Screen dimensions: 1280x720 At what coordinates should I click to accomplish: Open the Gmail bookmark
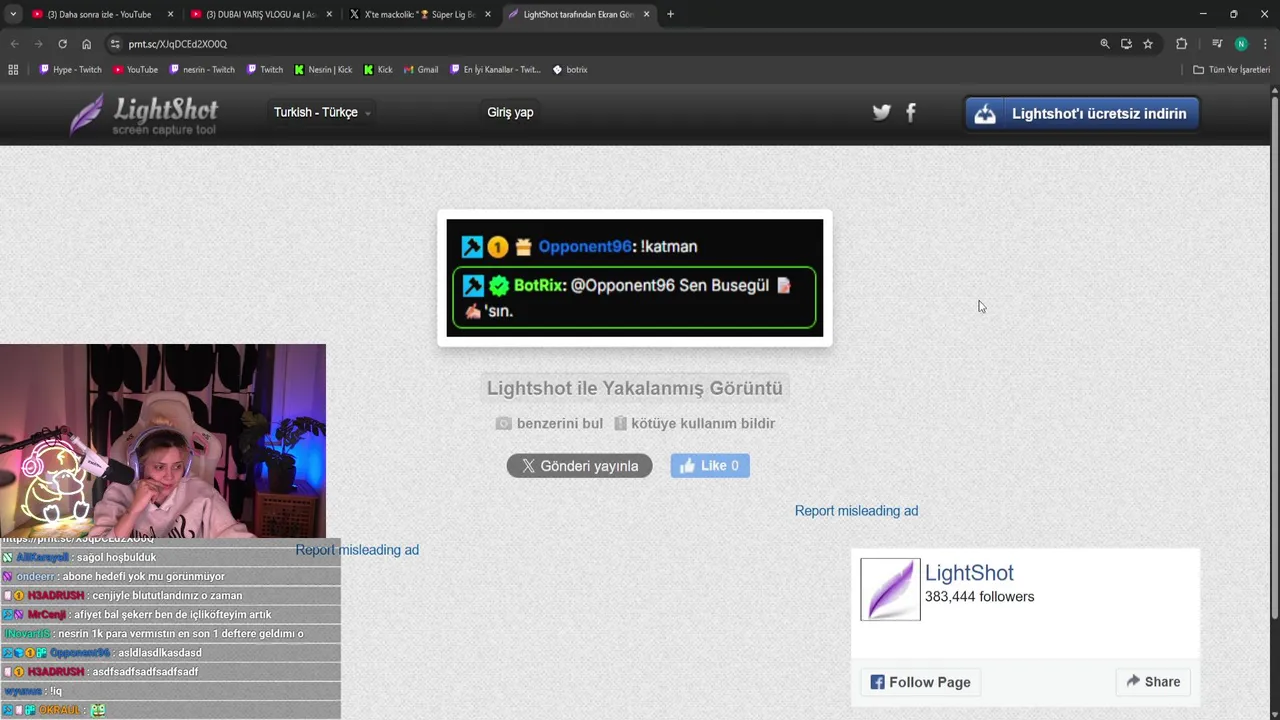coord(420,70)
